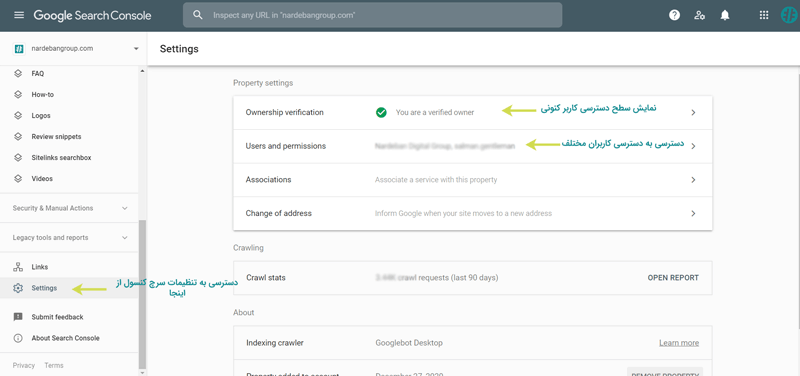The height and width of the screenshot is (376, 800).
Task: Click the Sitelinks searchbox layers icon
Action: click(x=18, y=158)
